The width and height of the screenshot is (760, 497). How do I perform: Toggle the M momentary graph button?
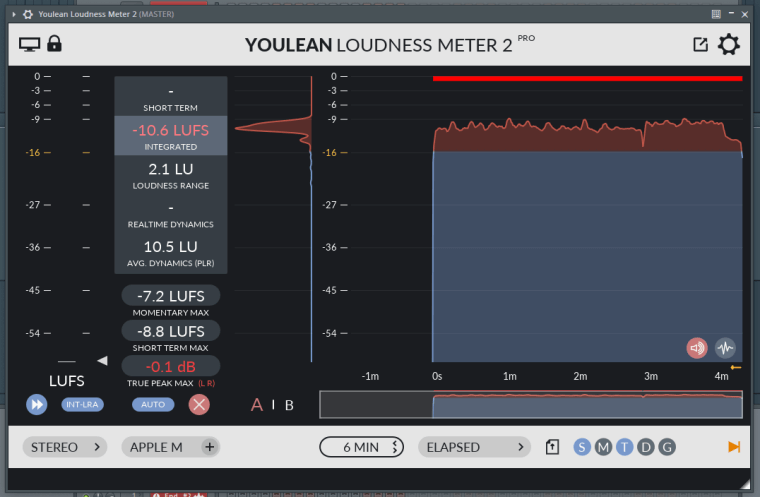(603, 447)
